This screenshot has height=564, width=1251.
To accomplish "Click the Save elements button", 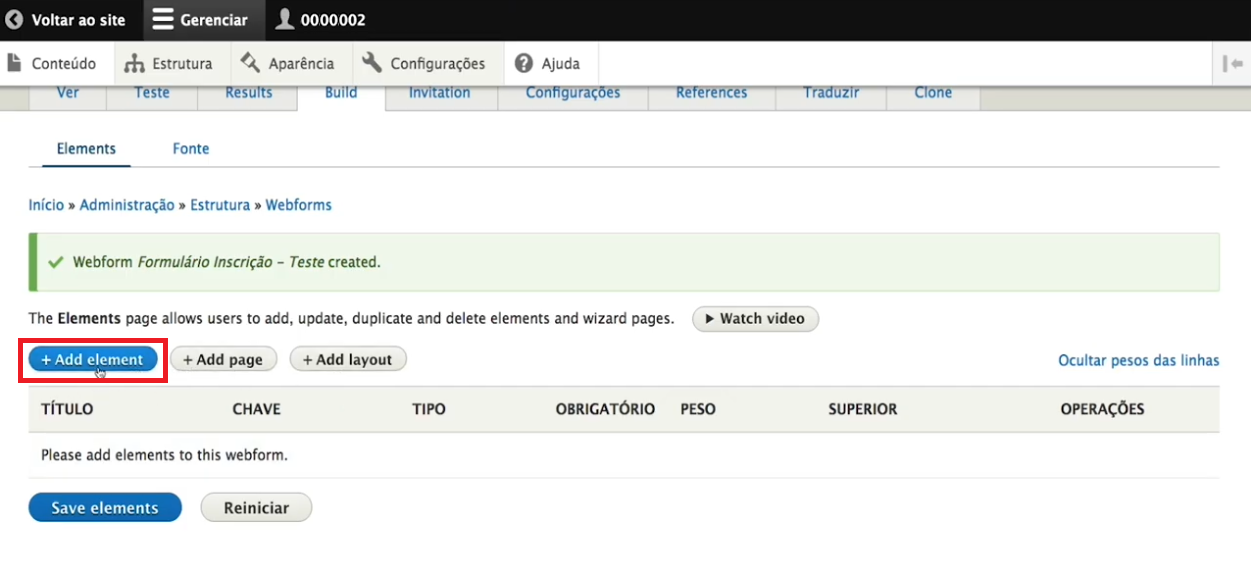I will tap(105, 508).
